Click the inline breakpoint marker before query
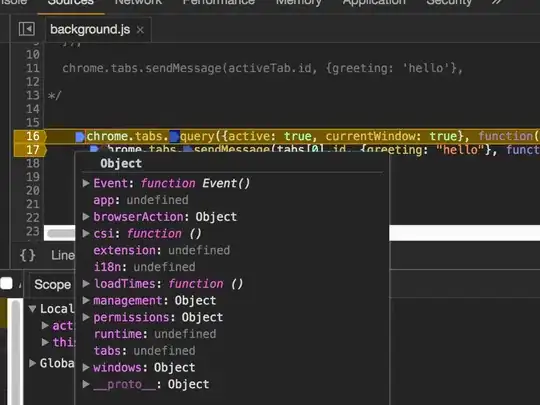540x405 pixels. click(x=175, y=137)
